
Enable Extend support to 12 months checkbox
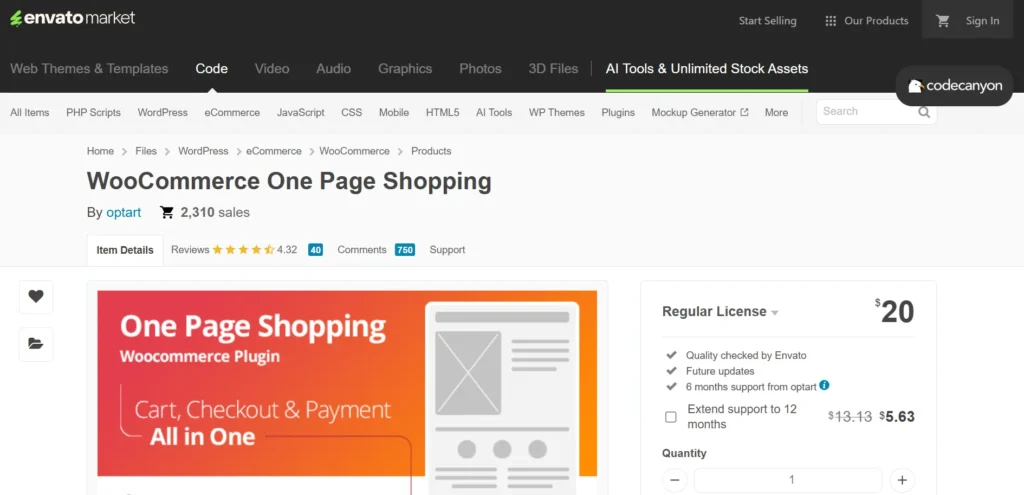coord(671,417)
